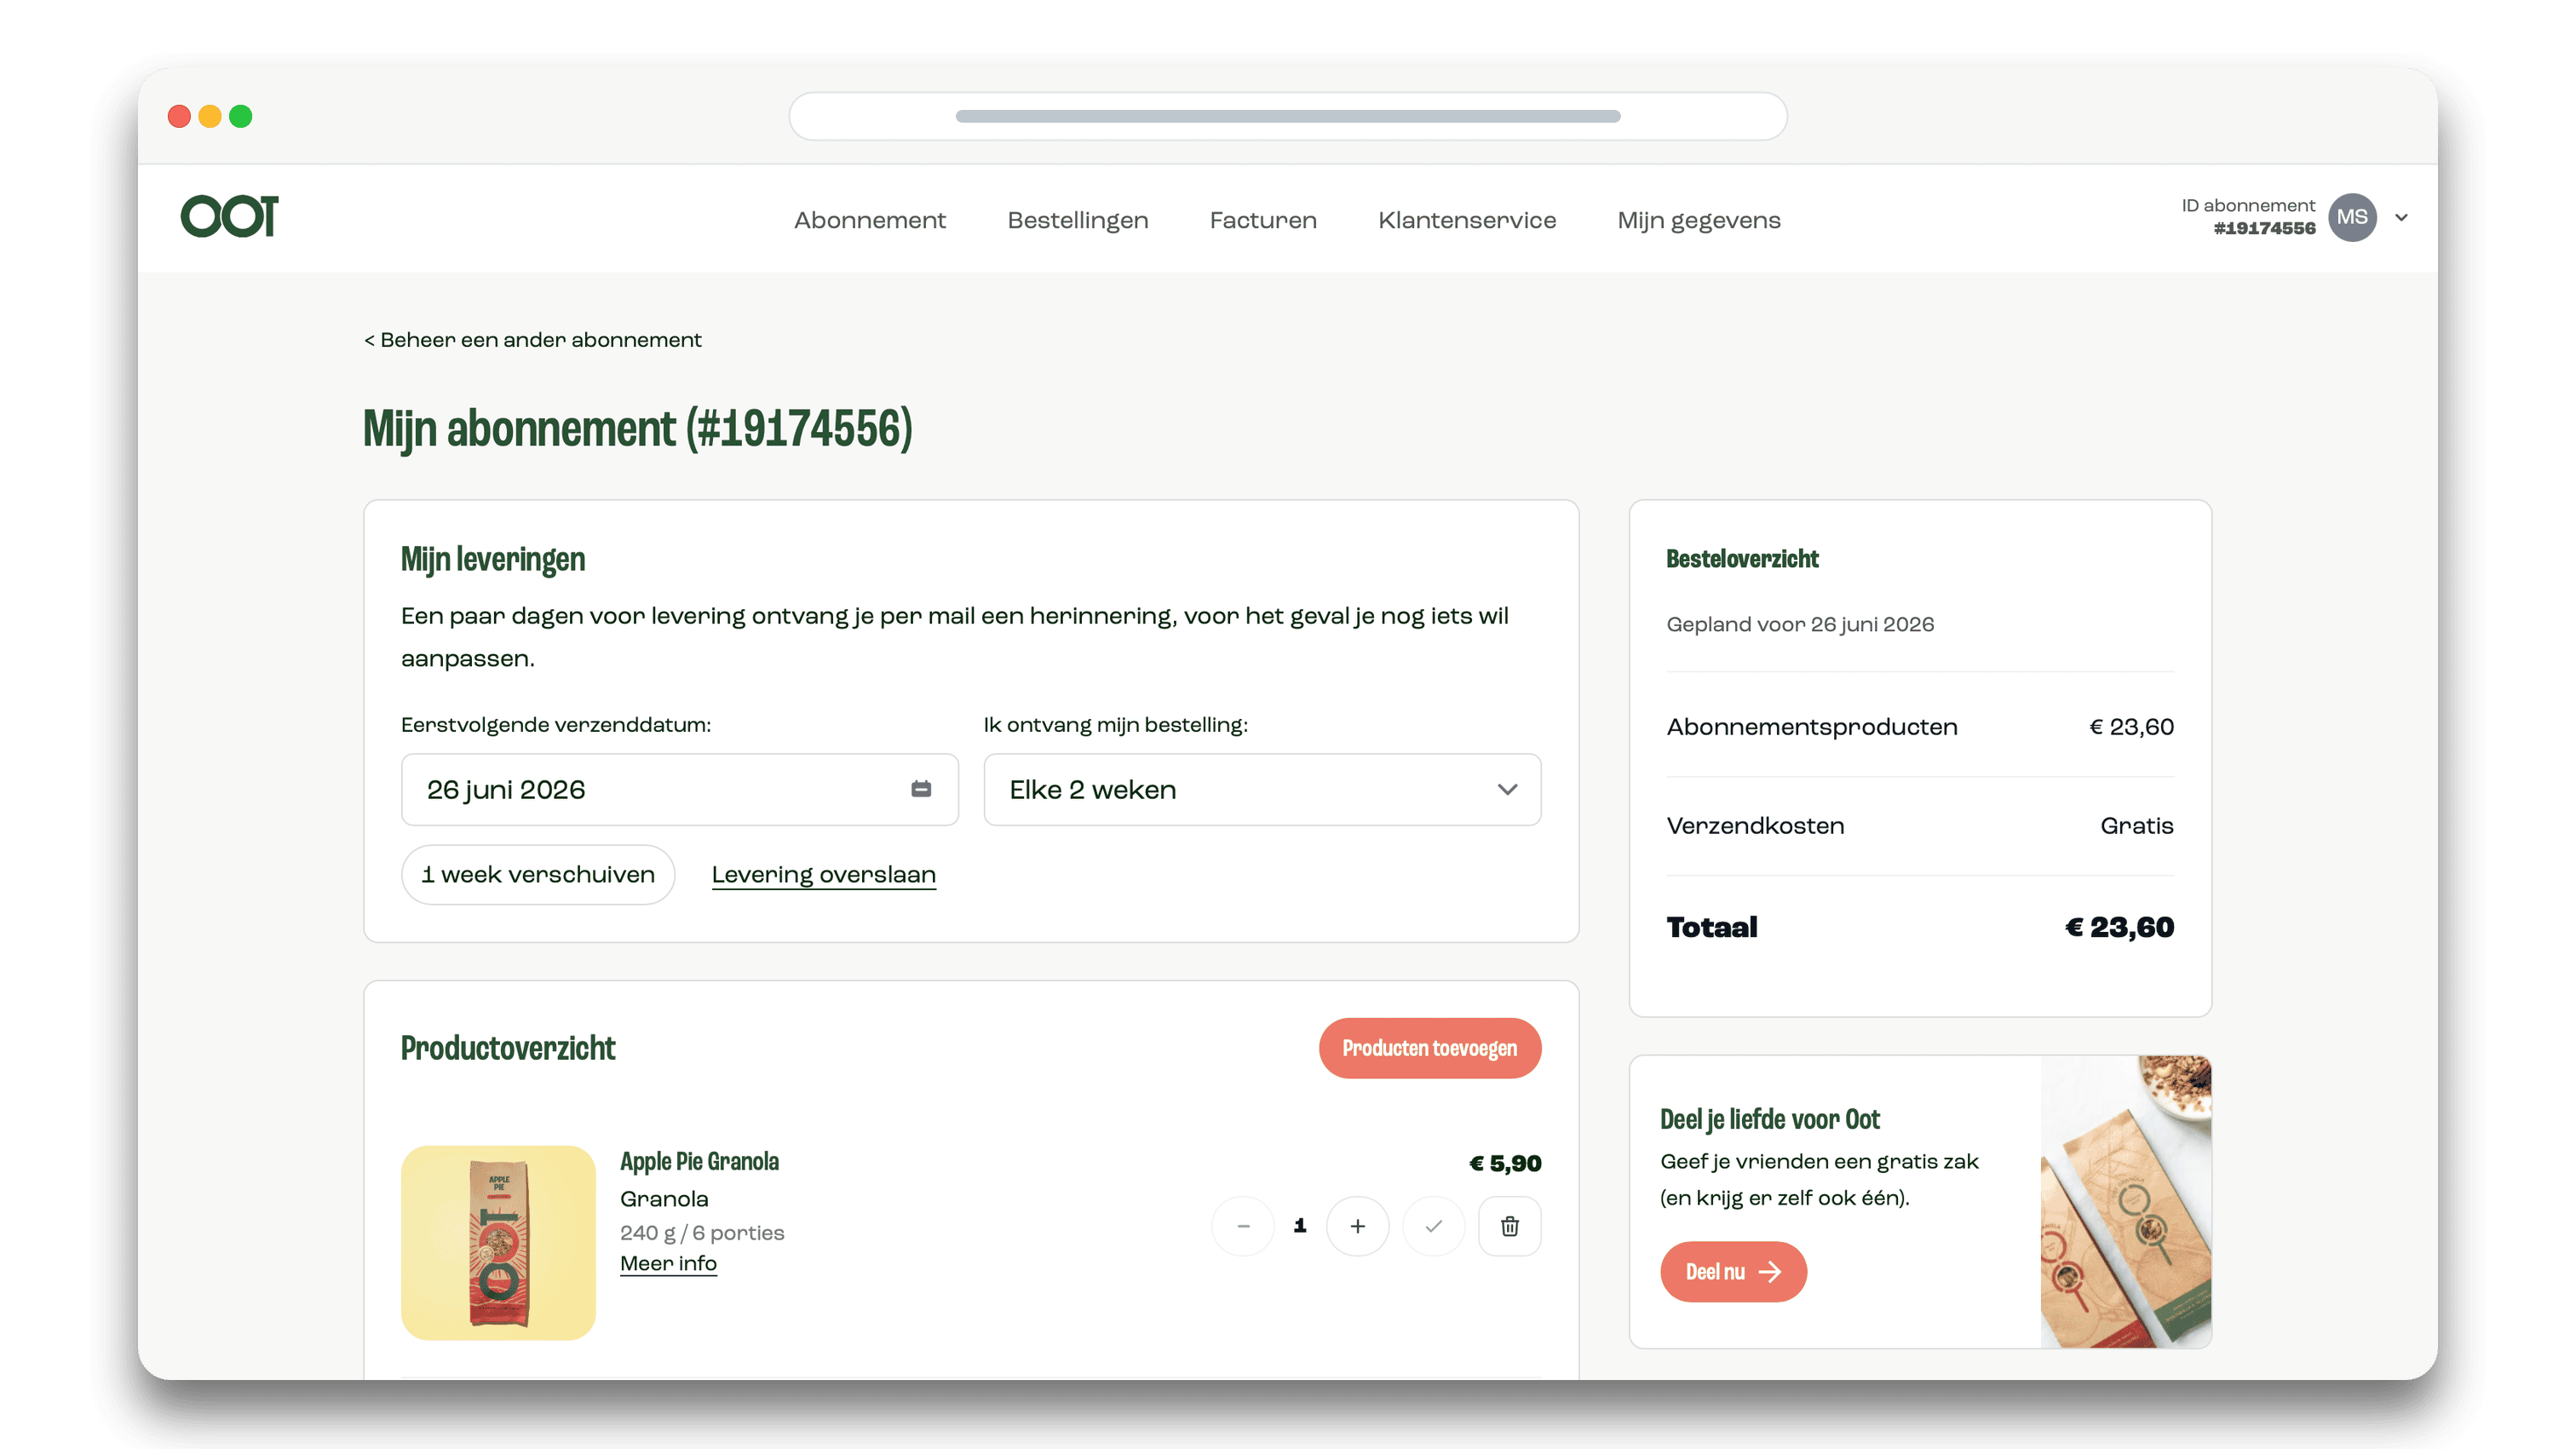2576x1449 pixels.
Task: Select Klantenservice in the navigation
Action: pyautogui.click(x=1467, y=220)
